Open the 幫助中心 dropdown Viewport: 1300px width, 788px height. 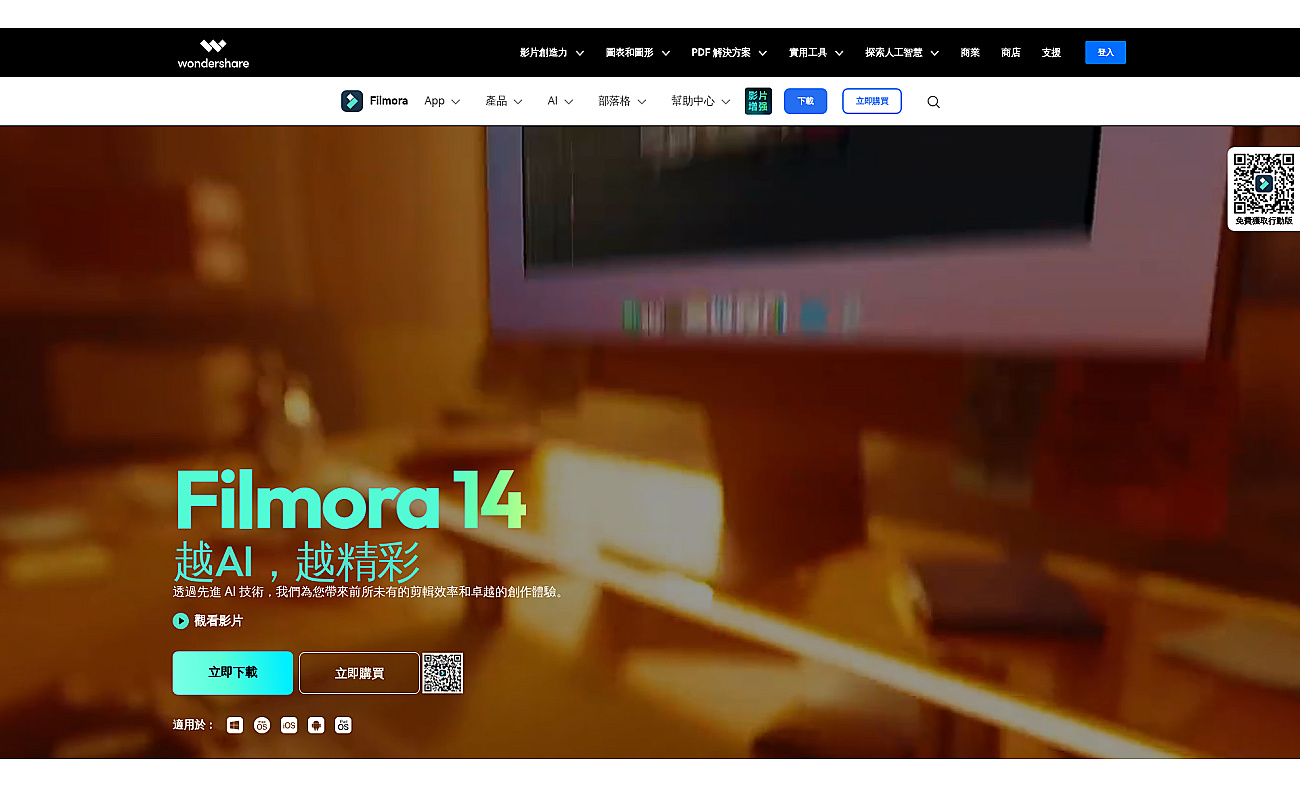(701, 101)
